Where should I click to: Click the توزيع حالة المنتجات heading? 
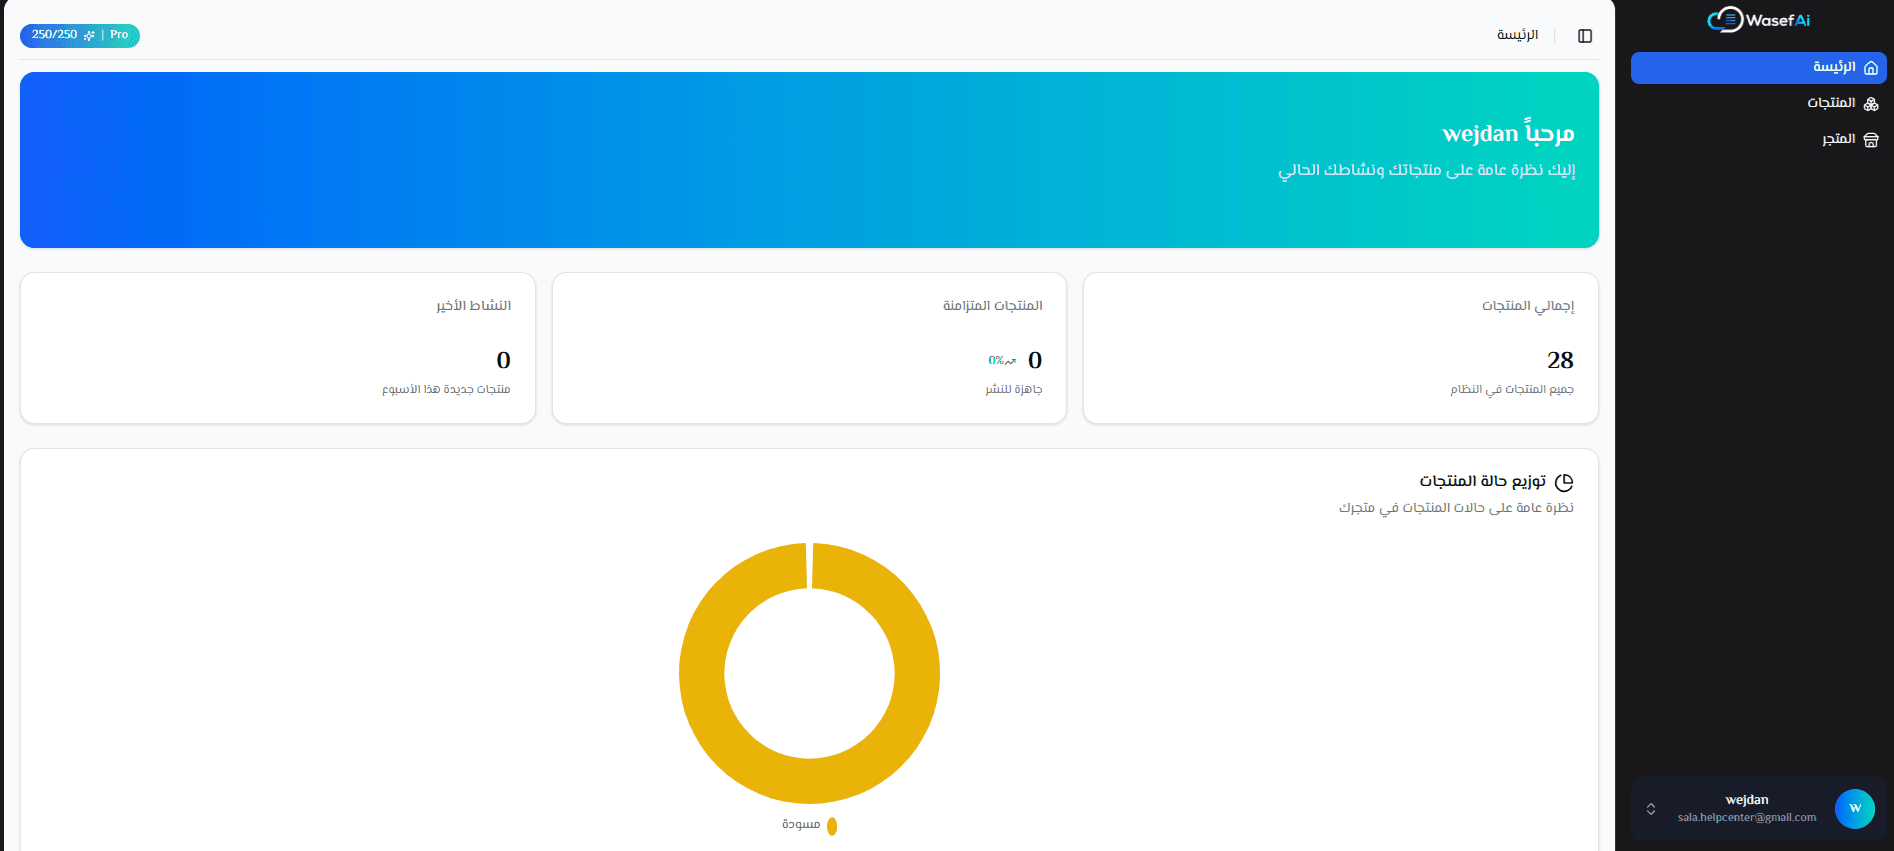(1483, 481)
